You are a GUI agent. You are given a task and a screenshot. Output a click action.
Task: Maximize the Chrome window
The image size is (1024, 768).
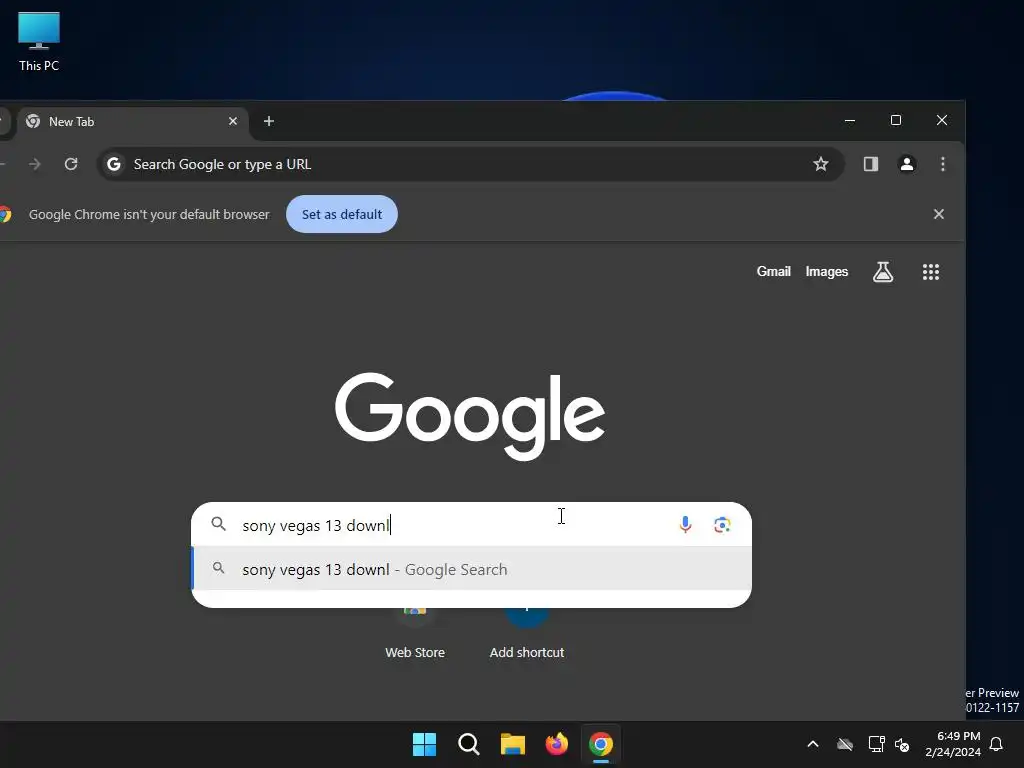(x=896, y=121)
